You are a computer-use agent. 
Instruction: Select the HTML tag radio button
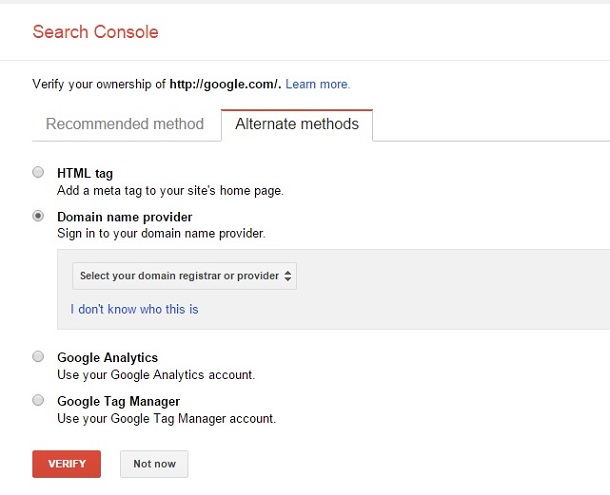click(x=38, y=172)
